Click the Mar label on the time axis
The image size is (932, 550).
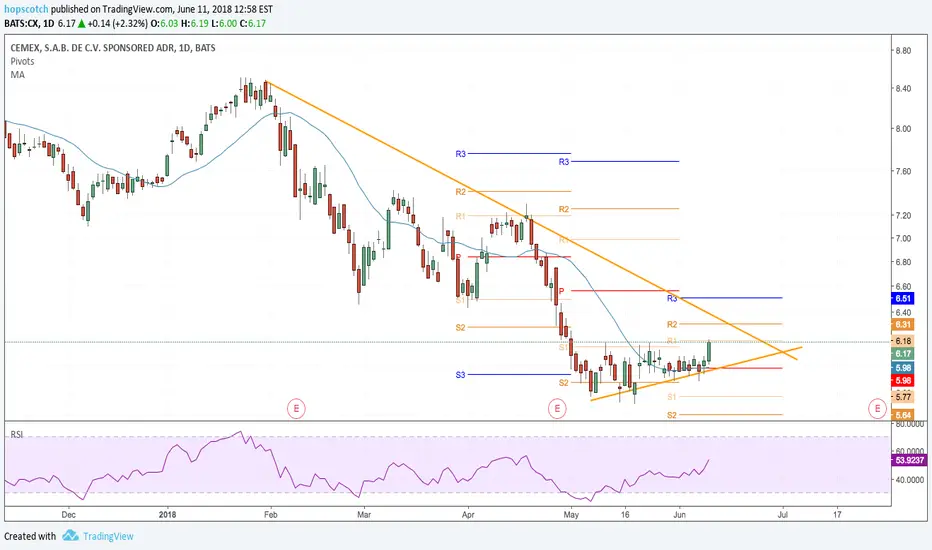coord(364,515)
